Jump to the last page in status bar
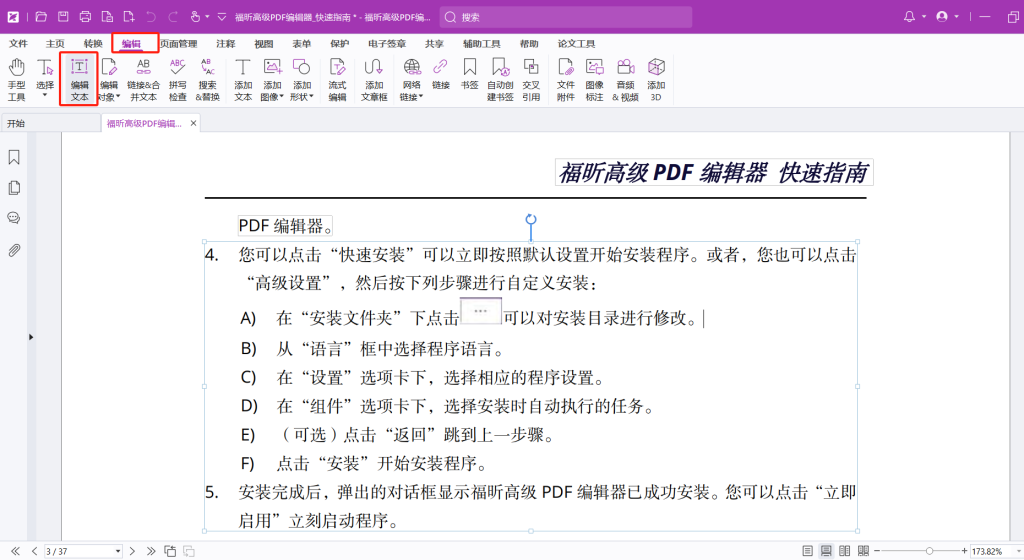Viewport: 1024px width, 560px height. coord(151,552)
